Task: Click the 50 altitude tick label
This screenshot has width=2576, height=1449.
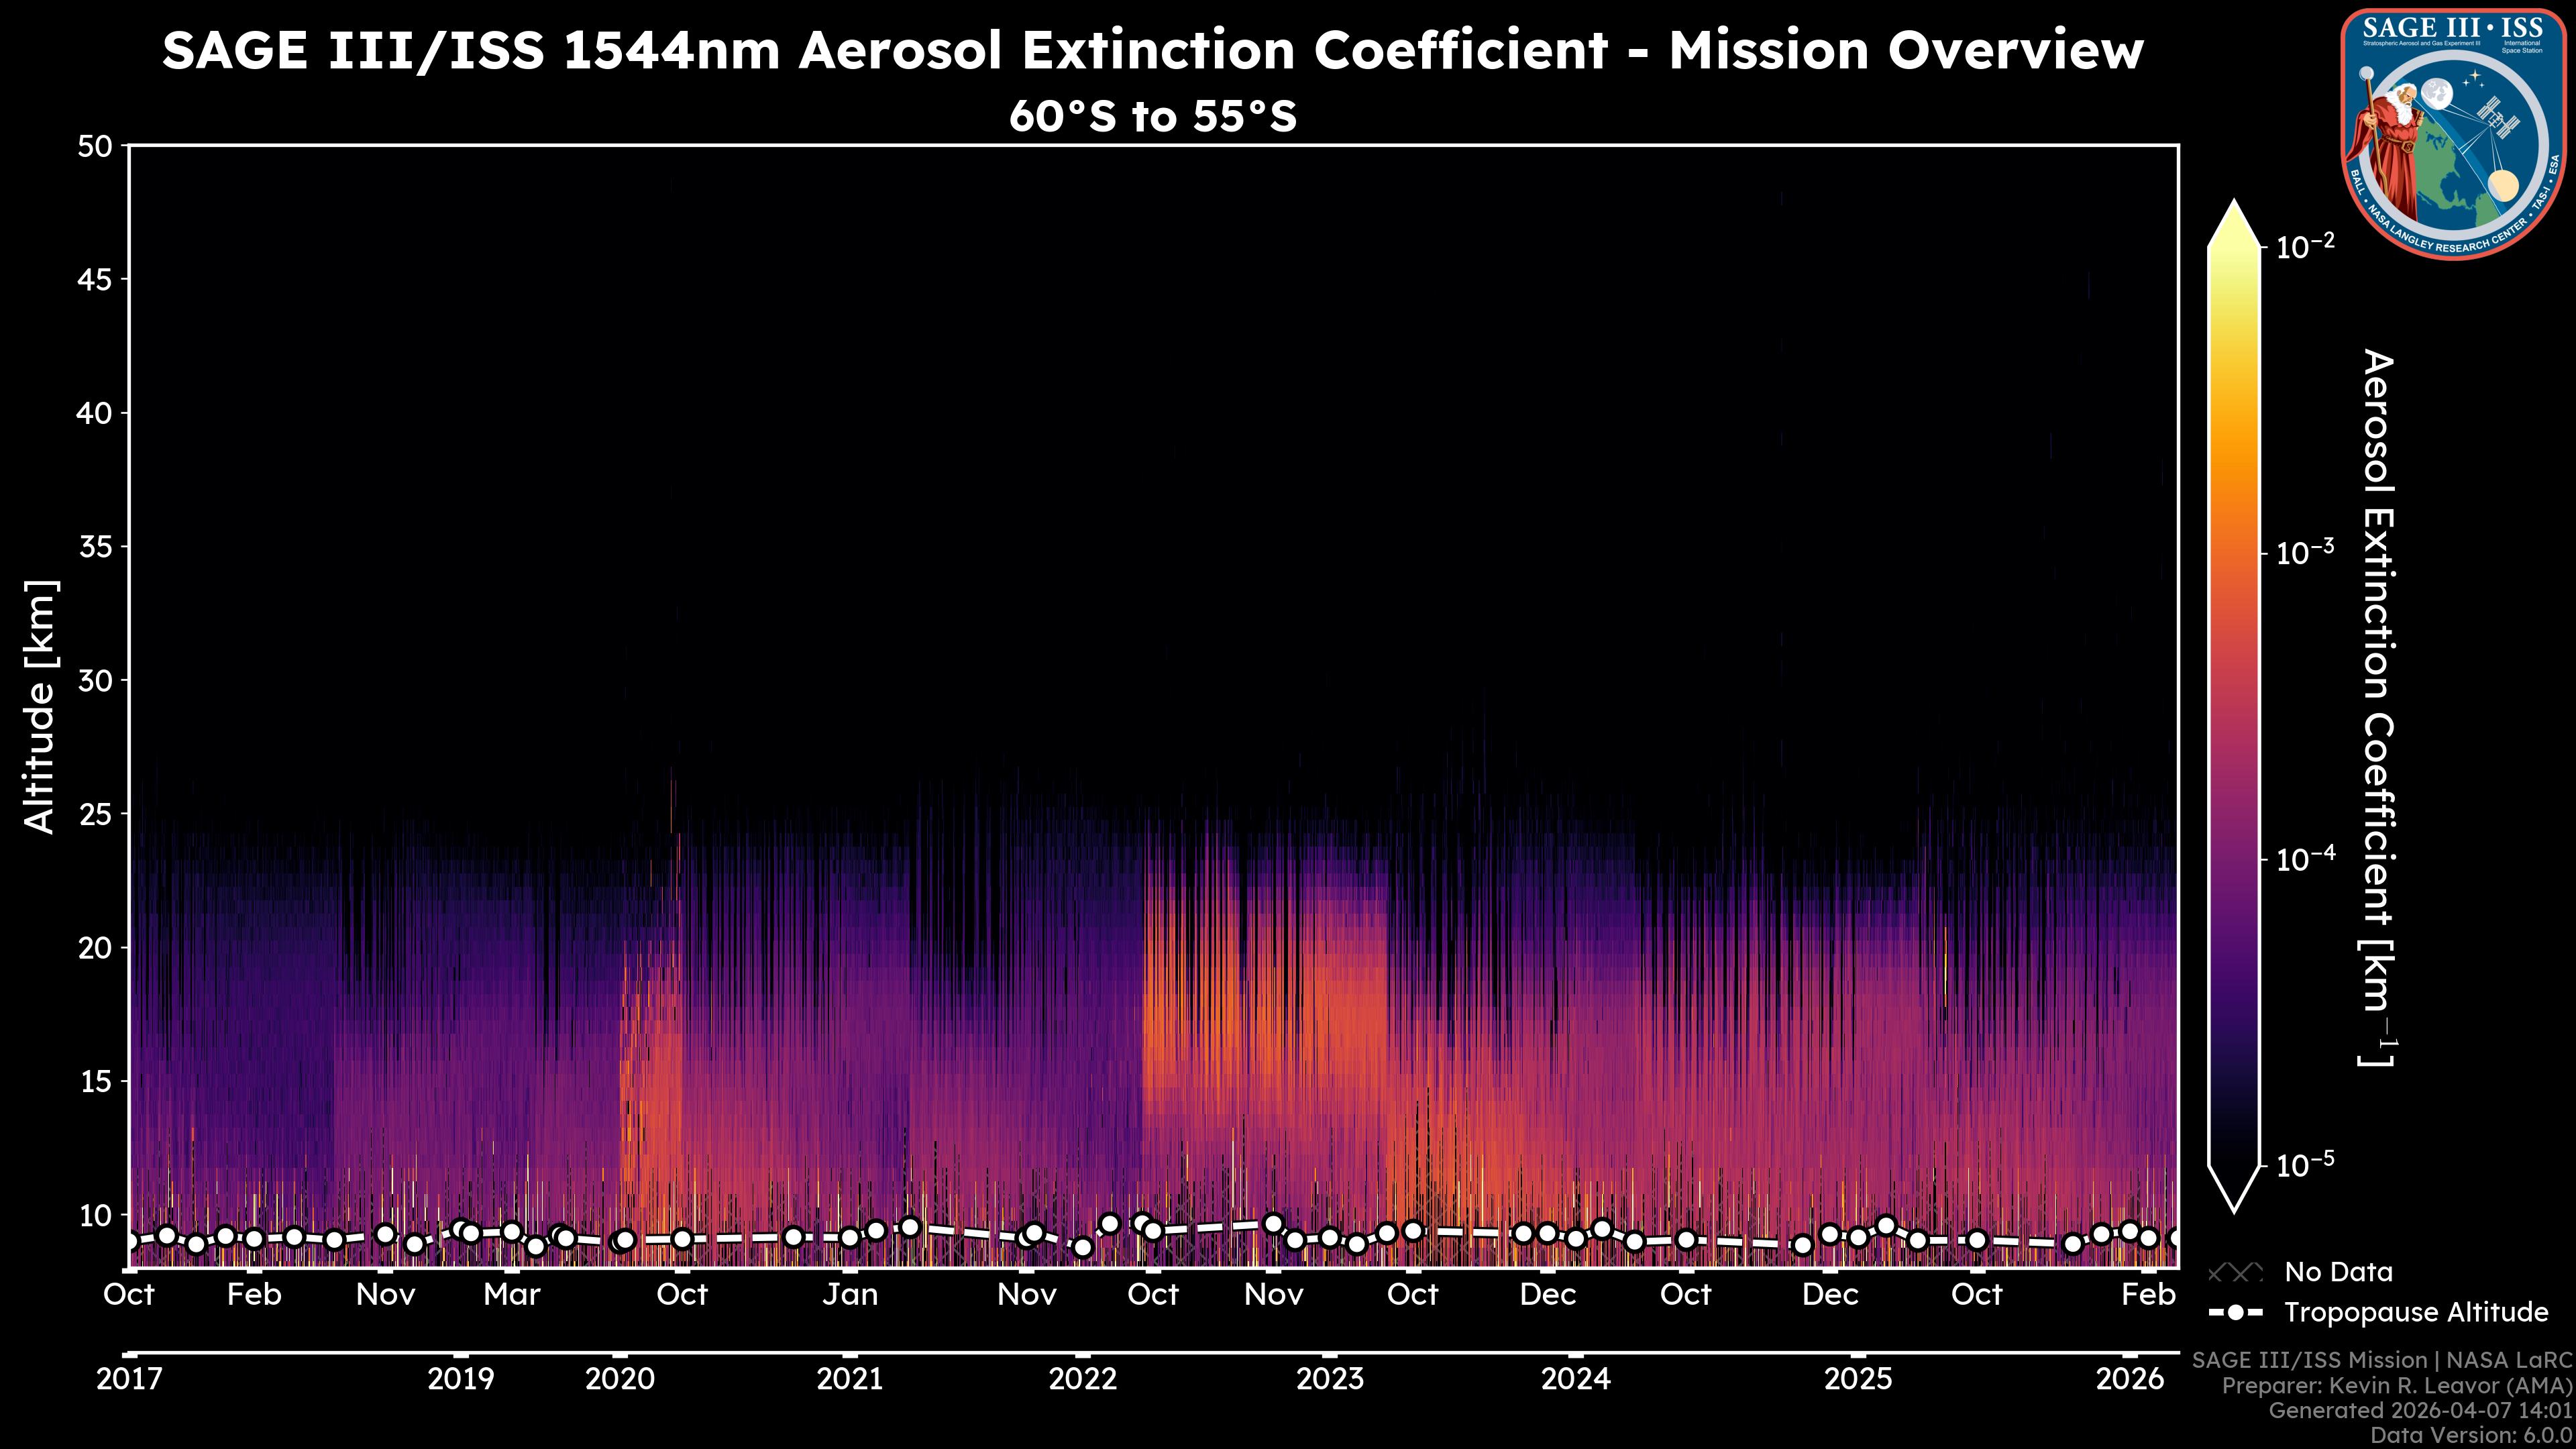Action: 95,147
